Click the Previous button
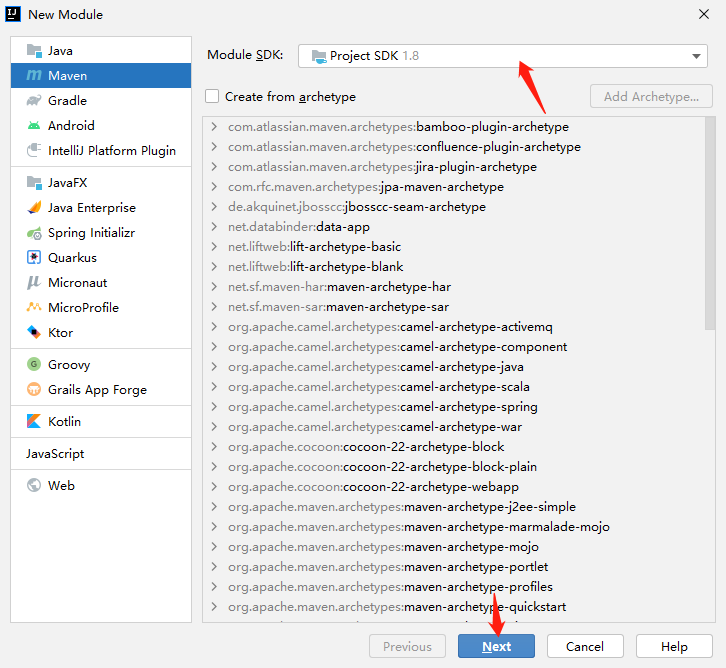This screenshot has width=726, height=668. pos(407,646)
